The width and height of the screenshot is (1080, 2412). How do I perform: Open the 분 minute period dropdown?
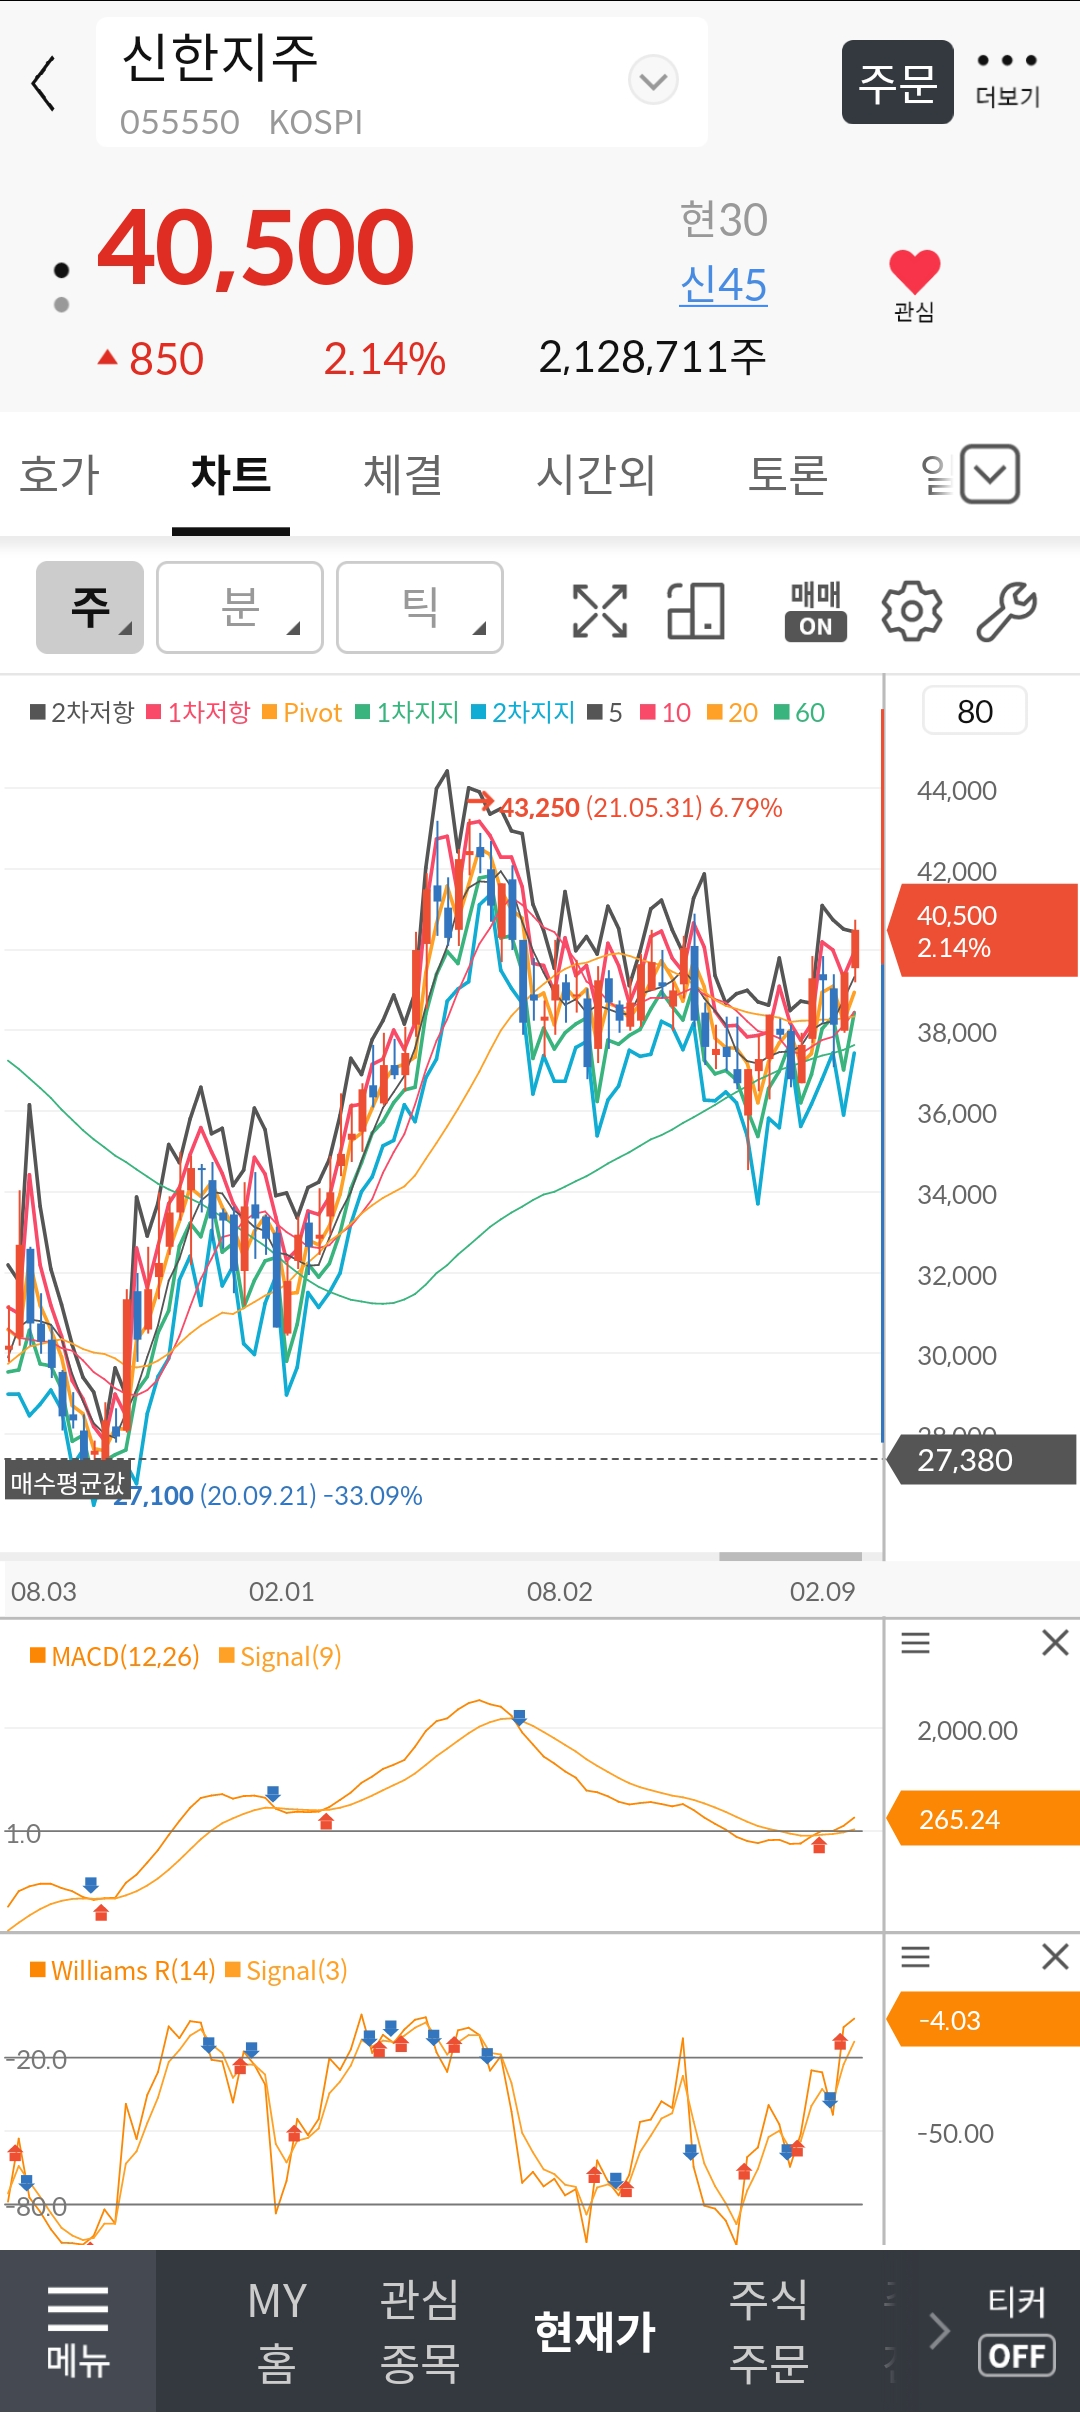tap(240, 607)
